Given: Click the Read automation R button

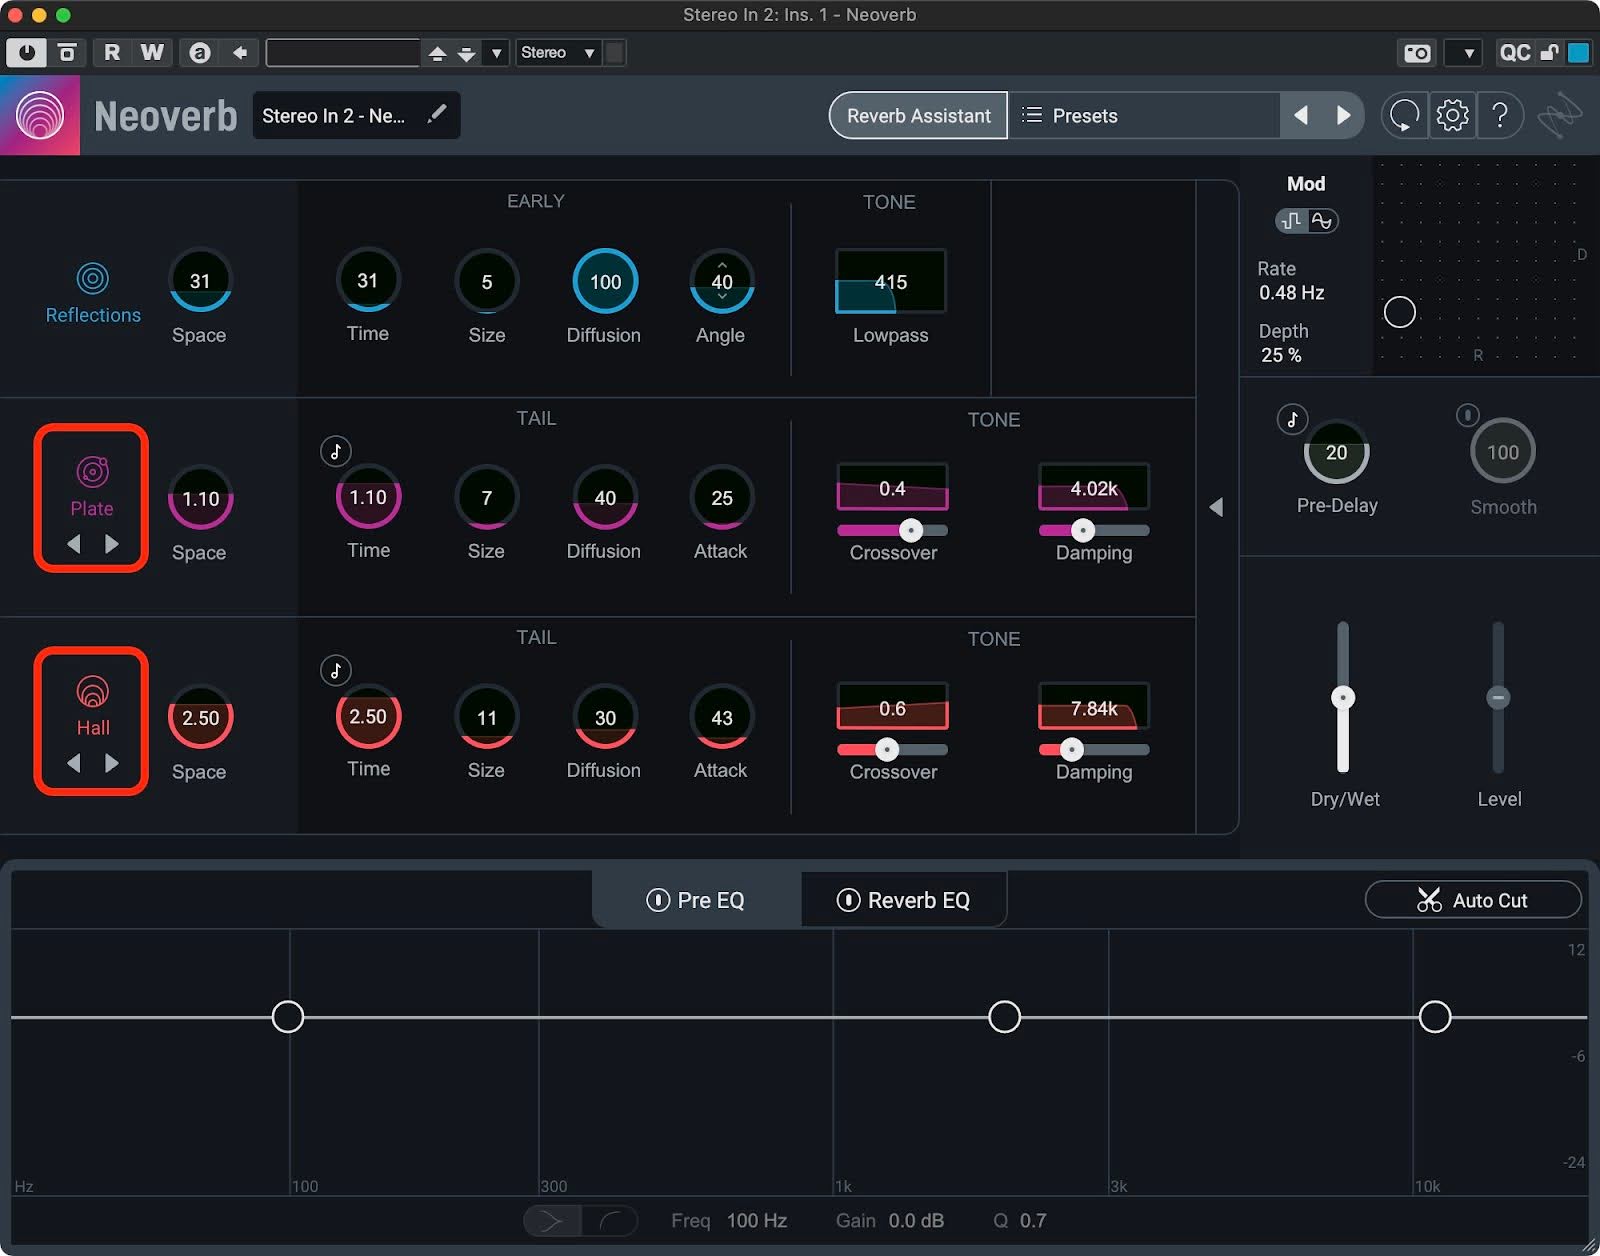Looking at the screenshot, I should click(x=112, y=53).
